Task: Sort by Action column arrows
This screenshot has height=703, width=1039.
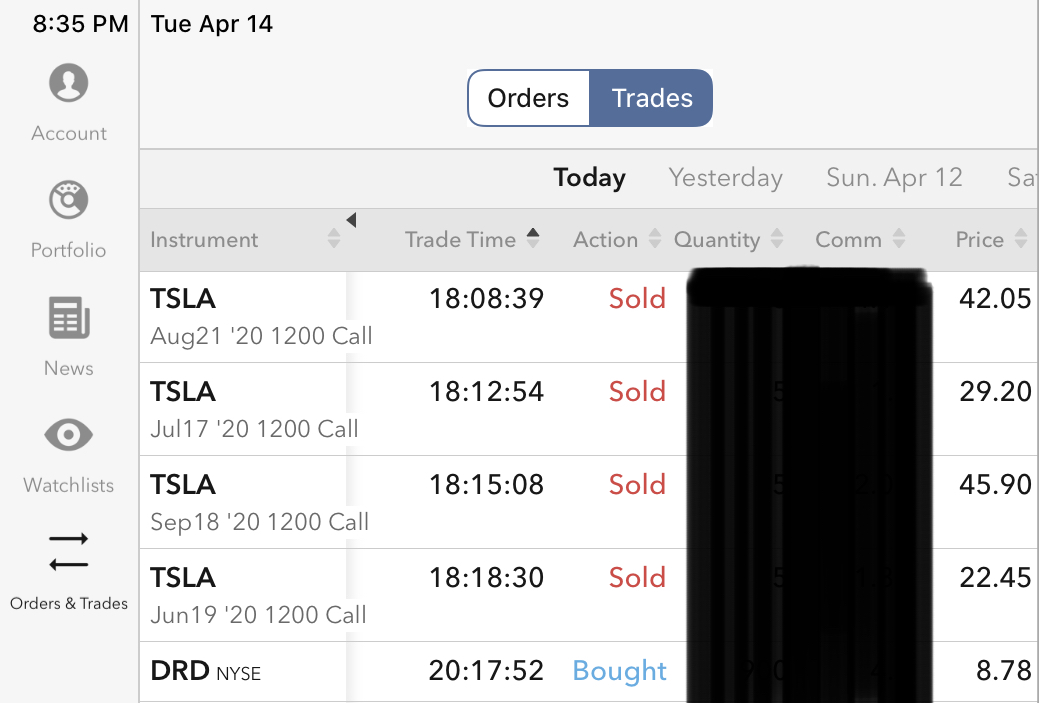Action: 655,239
